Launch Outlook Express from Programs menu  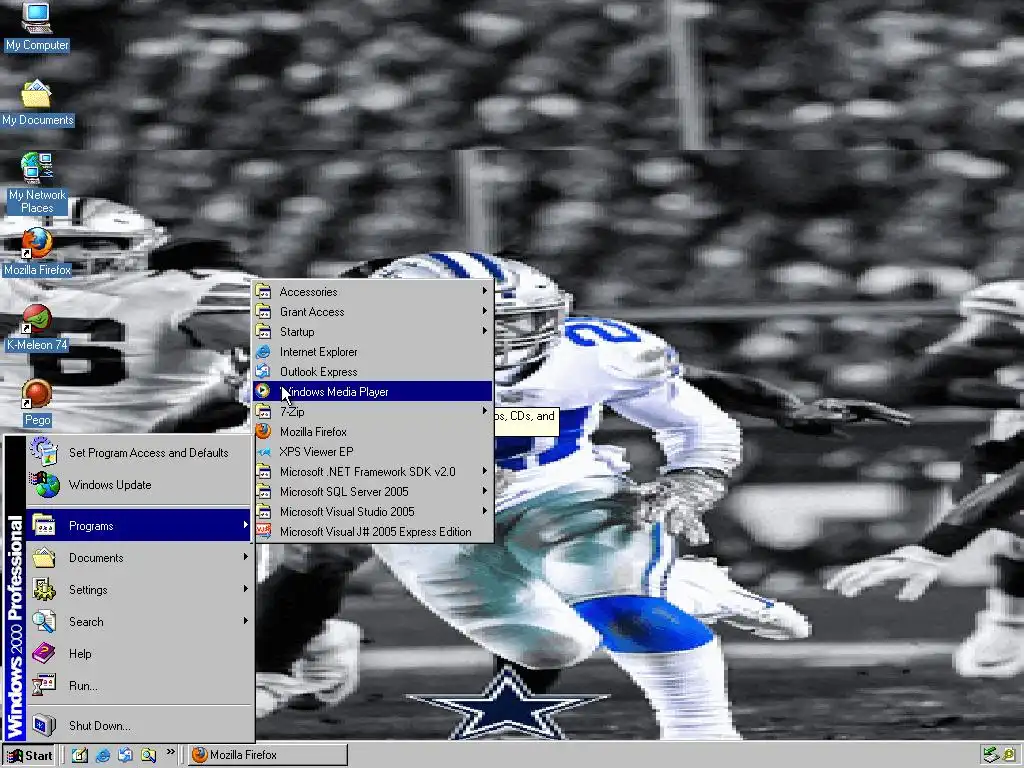click(x=373, y=372)
